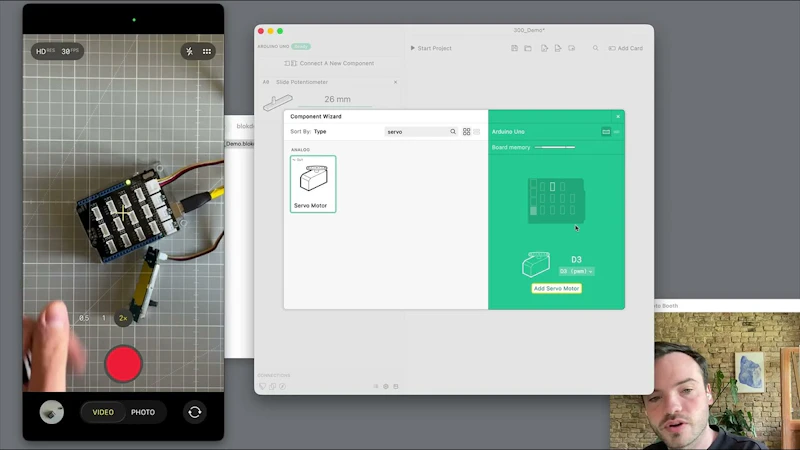Screen dimensions: 800x450
Task: Click the search icon in the top toolbar
Action: 595,48
